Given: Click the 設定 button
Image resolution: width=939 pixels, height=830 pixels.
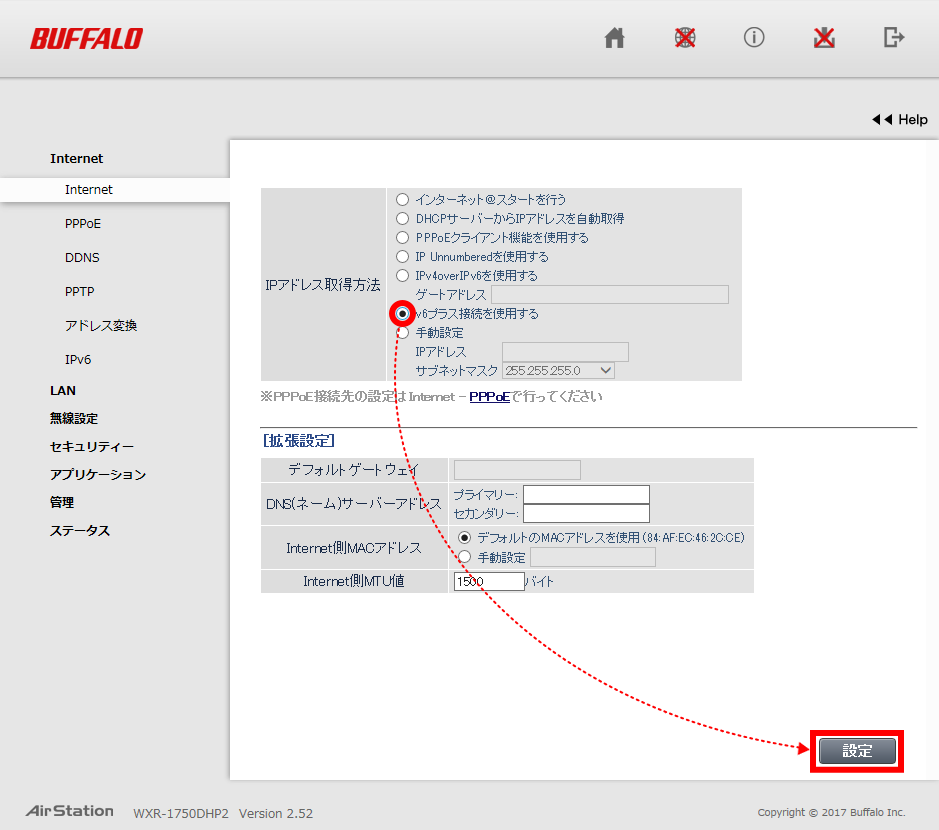Looking at the screenshot, I should click(x=856, y=751).
